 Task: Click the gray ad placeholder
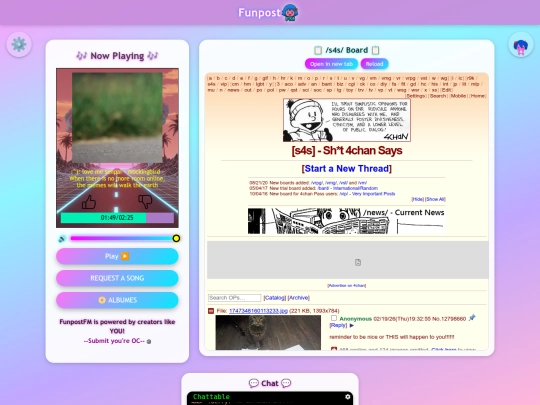click(x=347, y=260)
